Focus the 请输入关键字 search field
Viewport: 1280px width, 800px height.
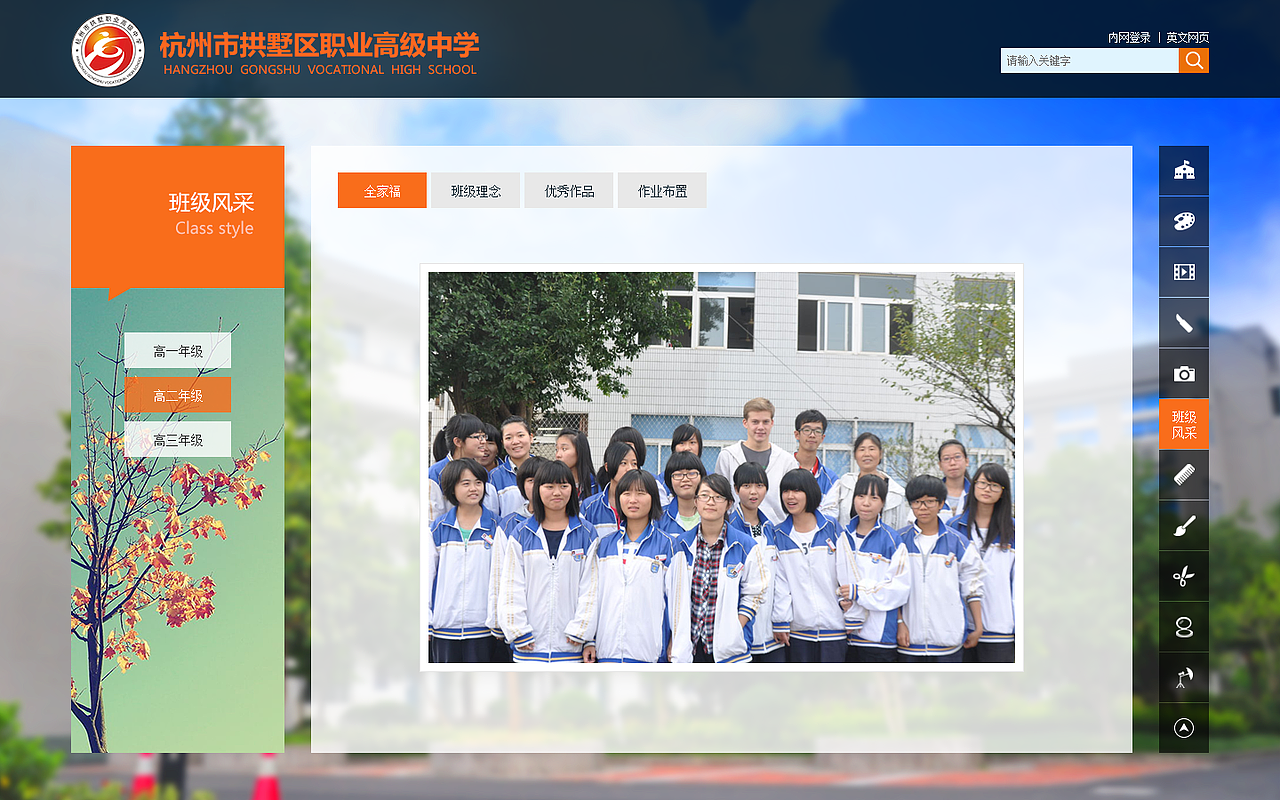pyautogui.click(x=1090, y=61)
